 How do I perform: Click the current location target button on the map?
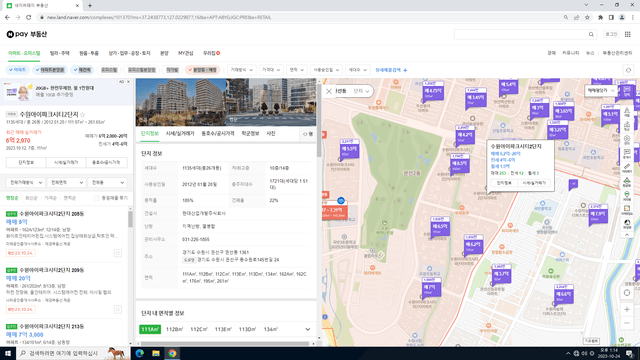(x=627, y=293)
